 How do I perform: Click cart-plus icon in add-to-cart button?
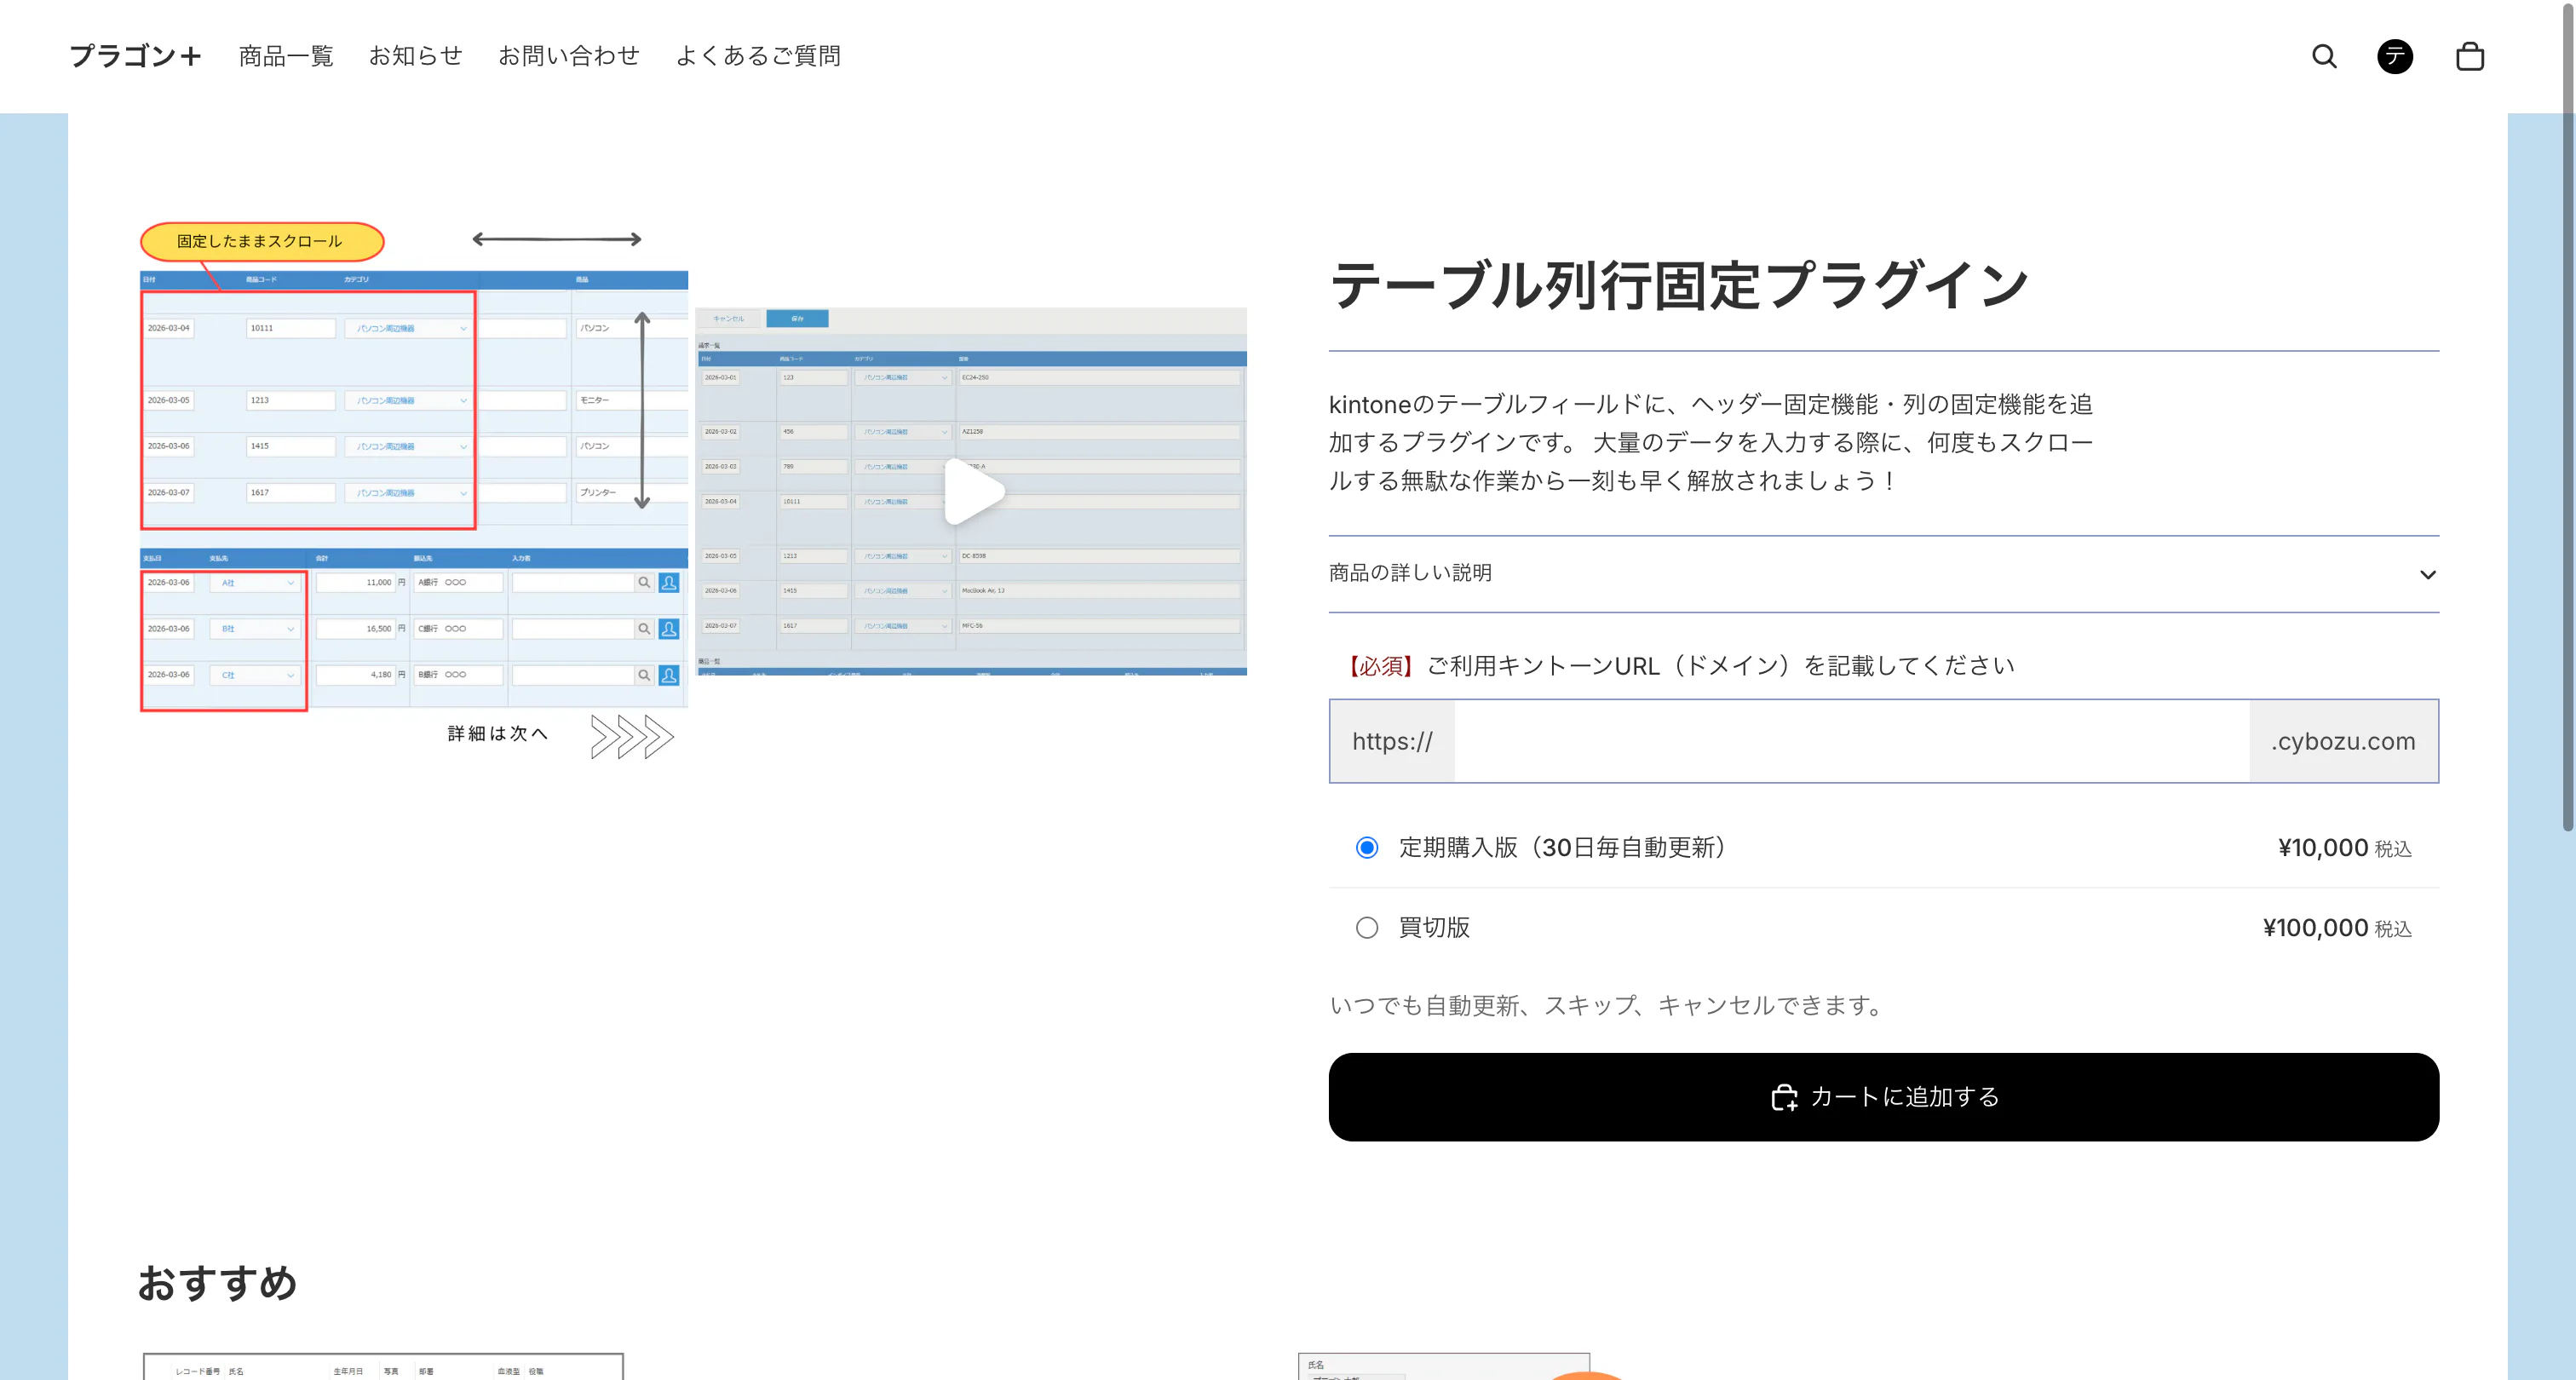tap(1784, 1098)
